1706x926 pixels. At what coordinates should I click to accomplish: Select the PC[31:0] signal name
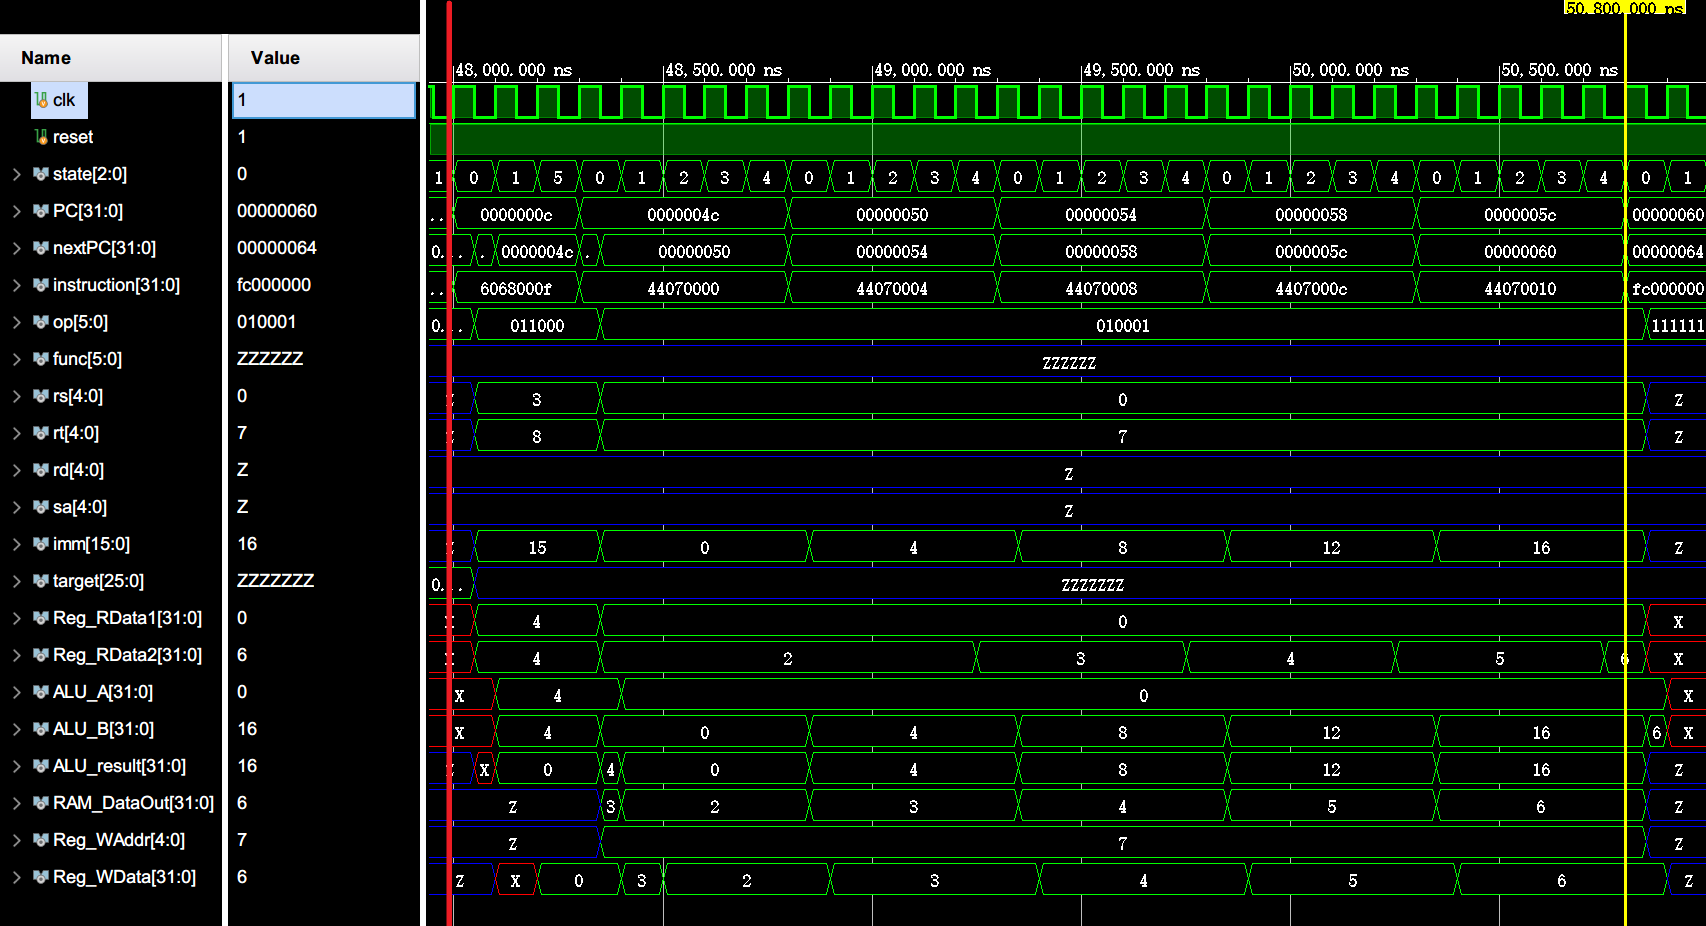click(88, 211)
